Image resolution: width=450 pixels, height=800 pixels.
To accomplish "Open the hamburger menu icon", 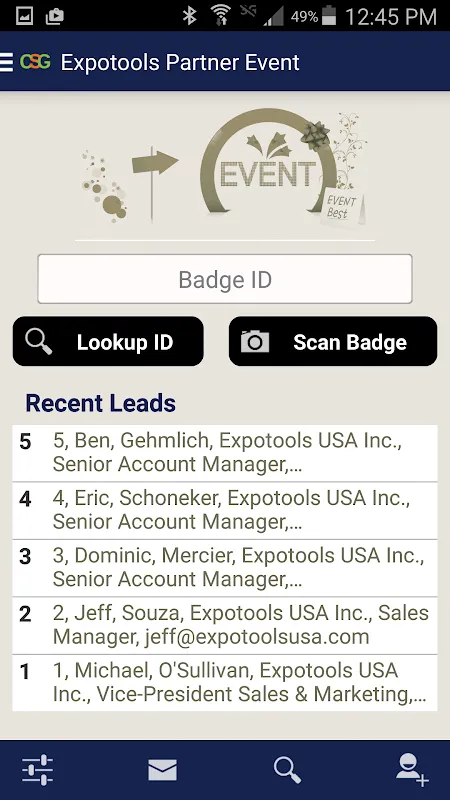I will click(x=6, y=62).
